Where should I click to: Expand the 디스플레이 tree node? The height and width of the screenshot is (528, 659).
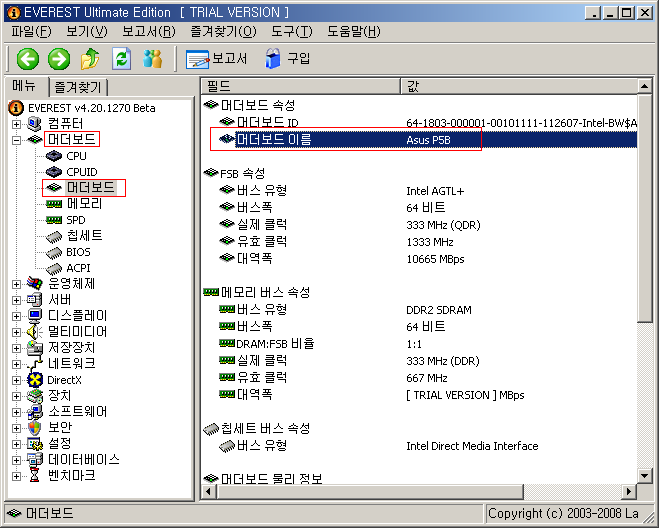pos(16,316)
